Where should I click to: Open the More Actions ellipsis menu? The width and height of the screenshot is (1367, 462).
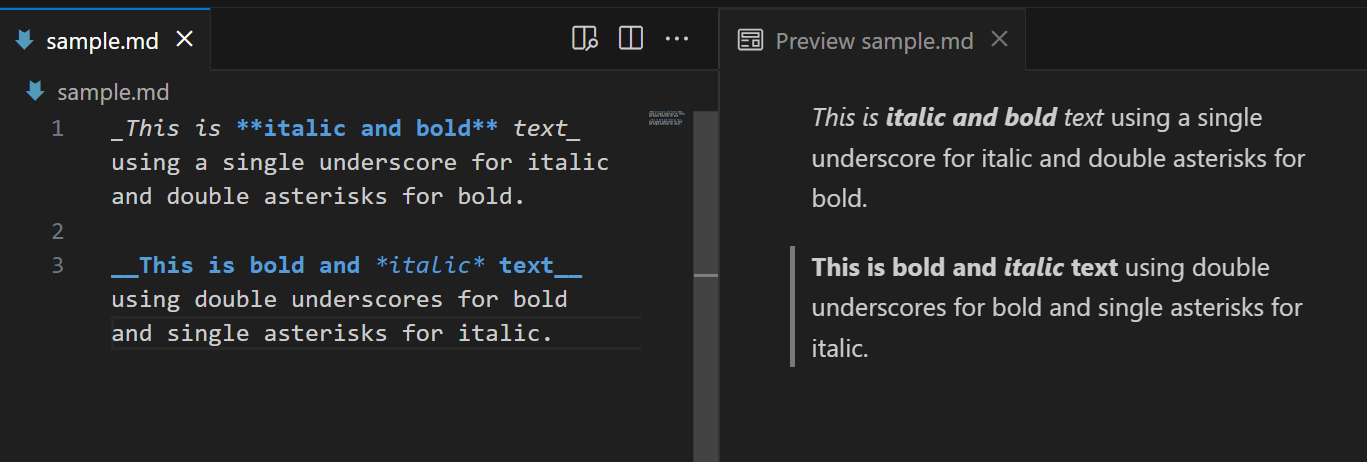677,39
